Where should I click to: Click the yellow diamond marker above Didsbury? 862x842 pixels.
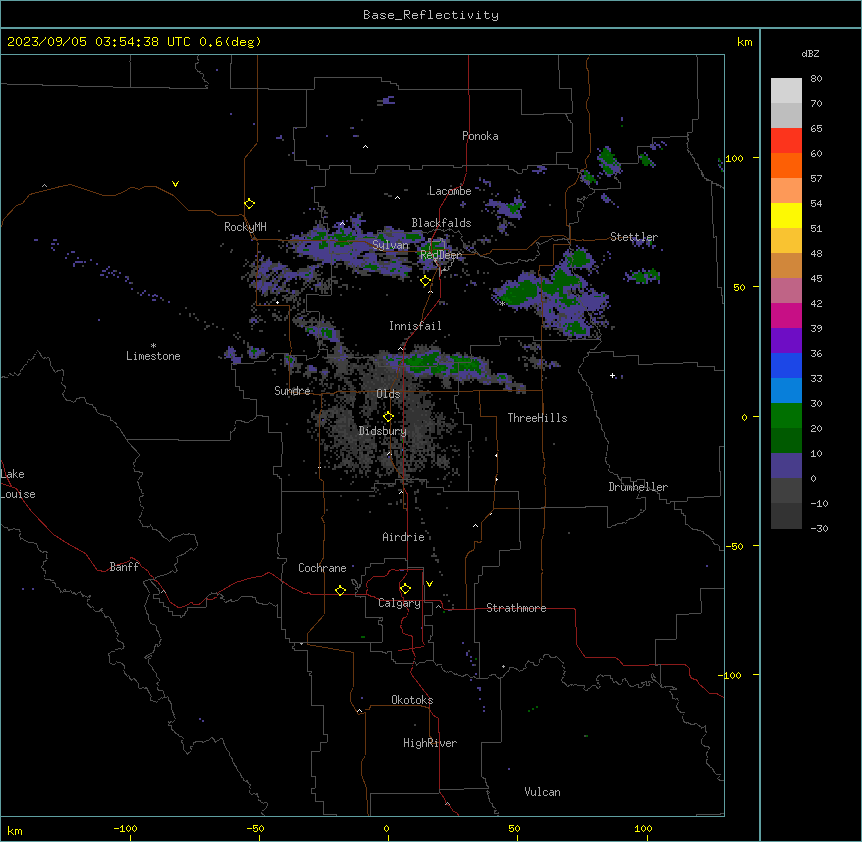point(388,417)
